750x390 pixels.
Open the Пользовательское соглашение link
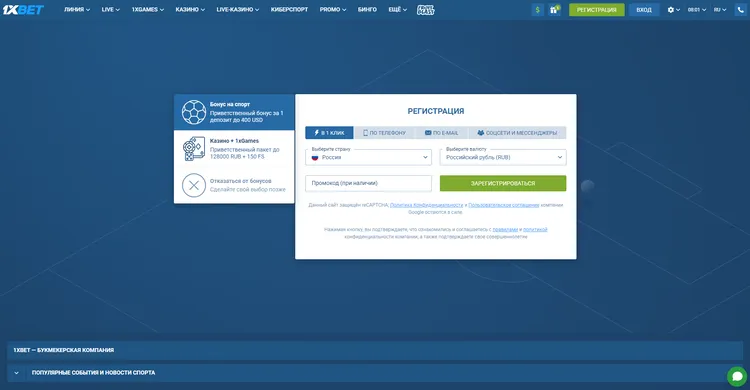[x=504, y=205]
